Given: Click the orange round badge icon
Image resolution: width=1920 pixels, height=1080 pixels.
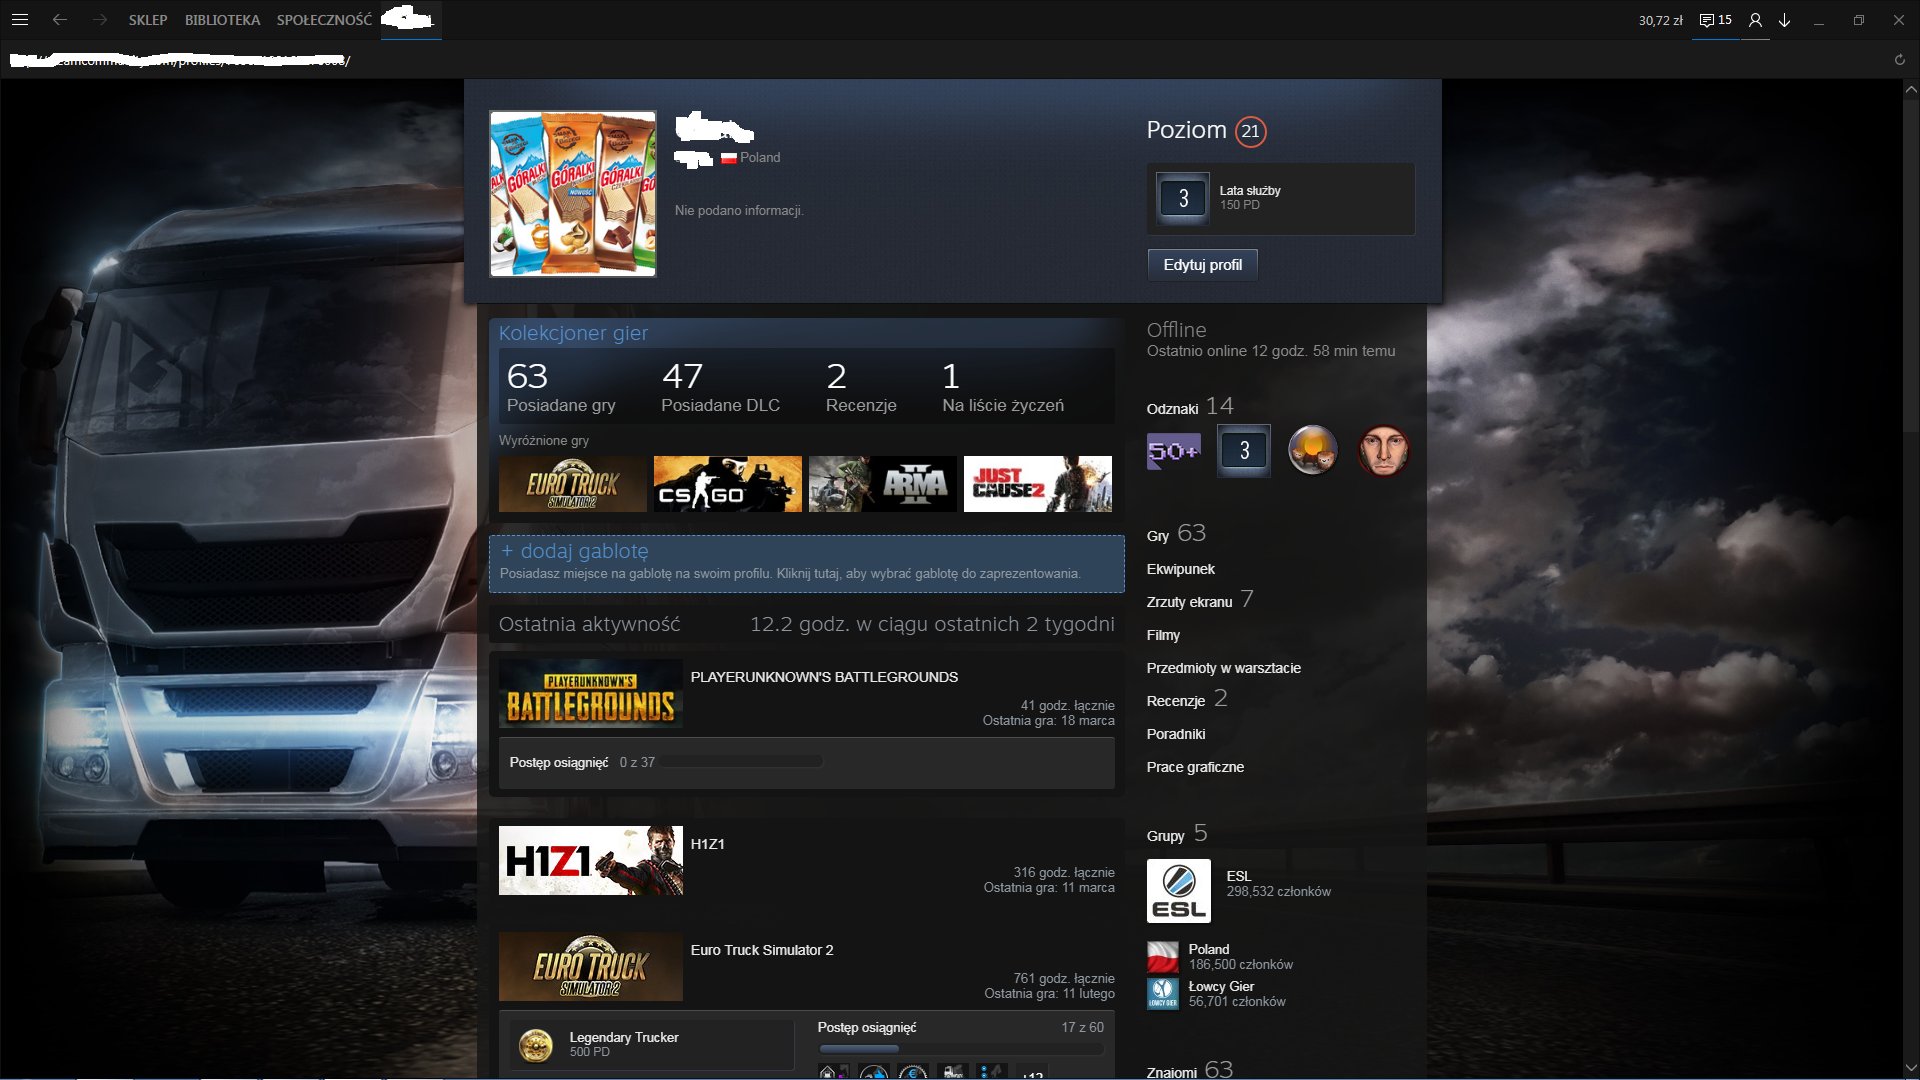Looking at the screenshot, I should pos(1313,451).
